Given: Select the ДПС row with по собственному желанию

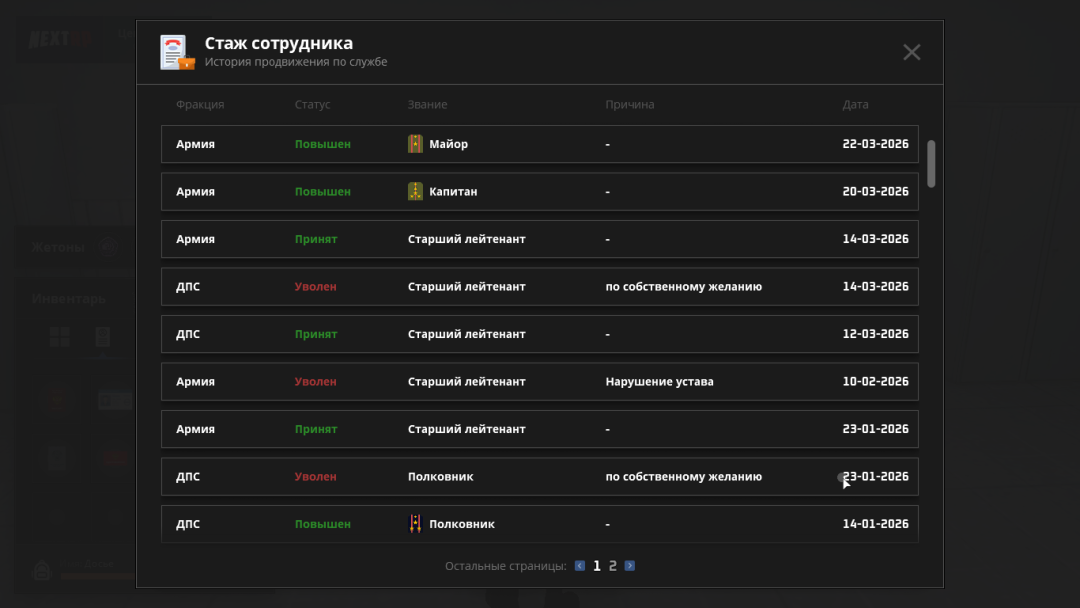Looking at the screenshot, I should pos(540,286).
